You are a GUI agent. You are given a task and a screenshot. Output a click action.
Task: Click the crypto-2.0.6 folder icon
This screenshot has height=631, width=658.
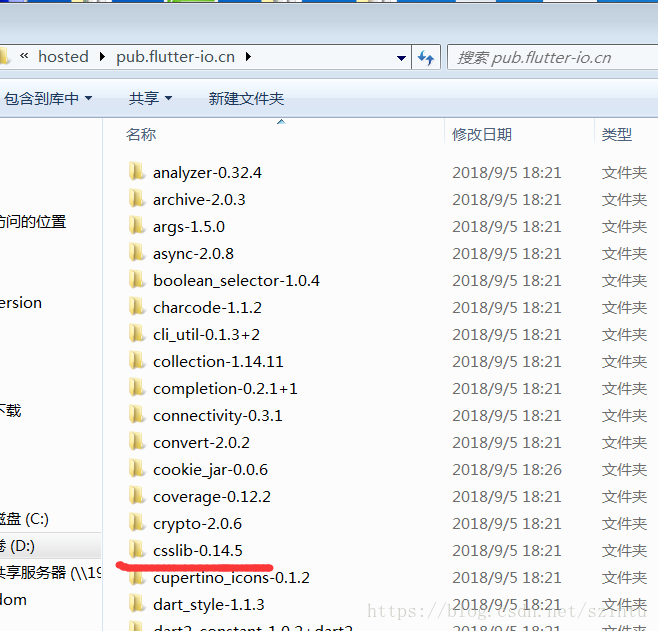point(137,523)
